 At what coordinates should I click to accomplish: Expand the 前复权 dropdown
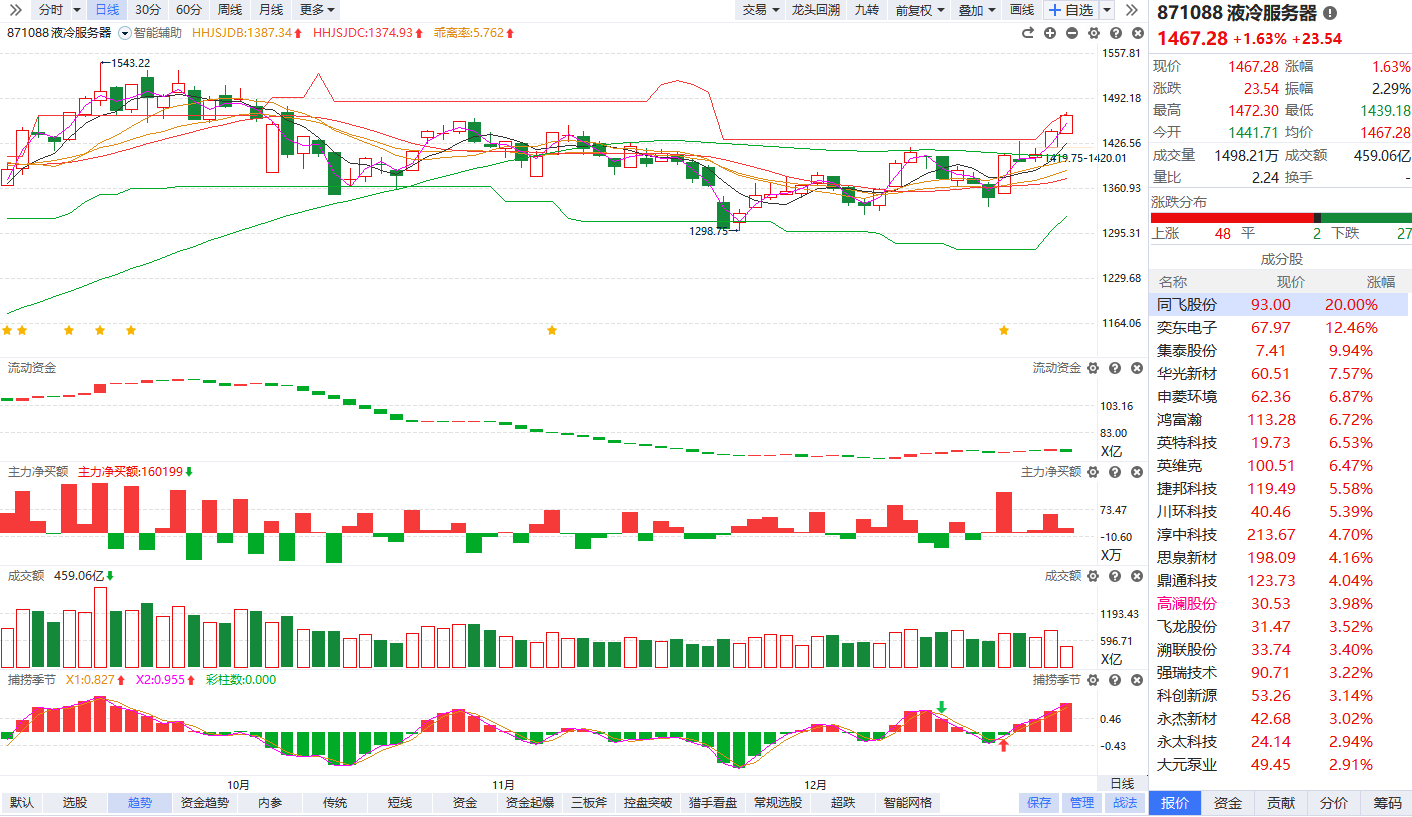coord(919,10)
